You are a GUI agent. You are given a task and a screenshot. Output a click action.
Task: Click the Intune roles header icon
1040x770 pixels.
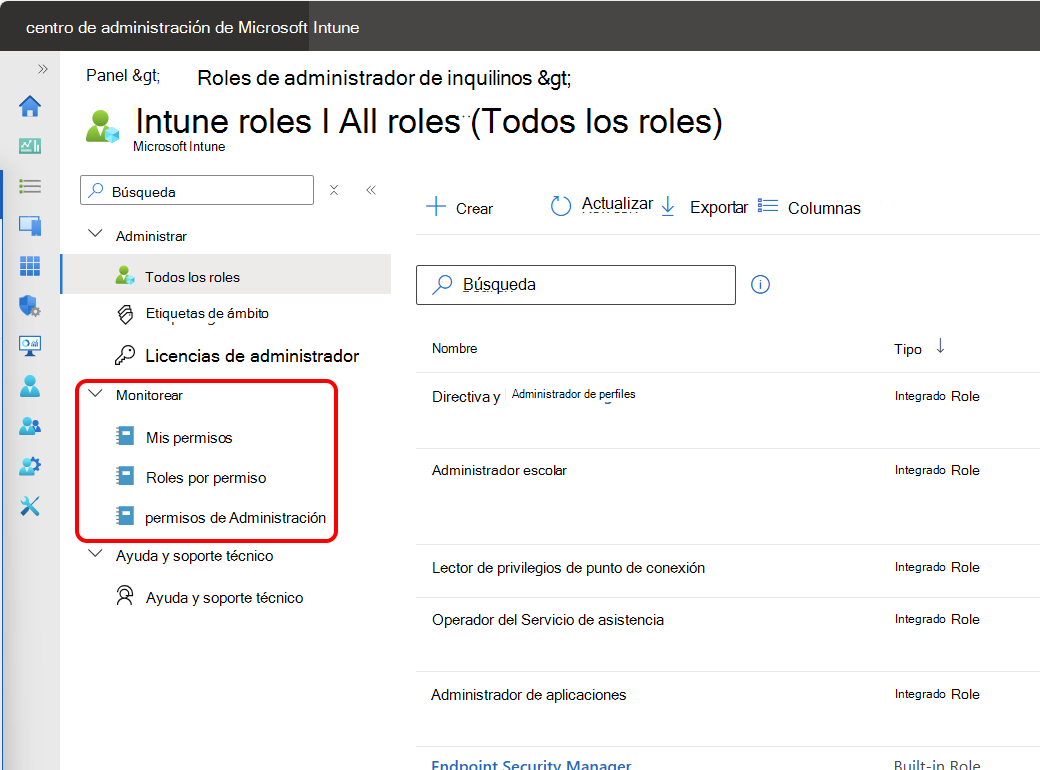pos(102,127)
